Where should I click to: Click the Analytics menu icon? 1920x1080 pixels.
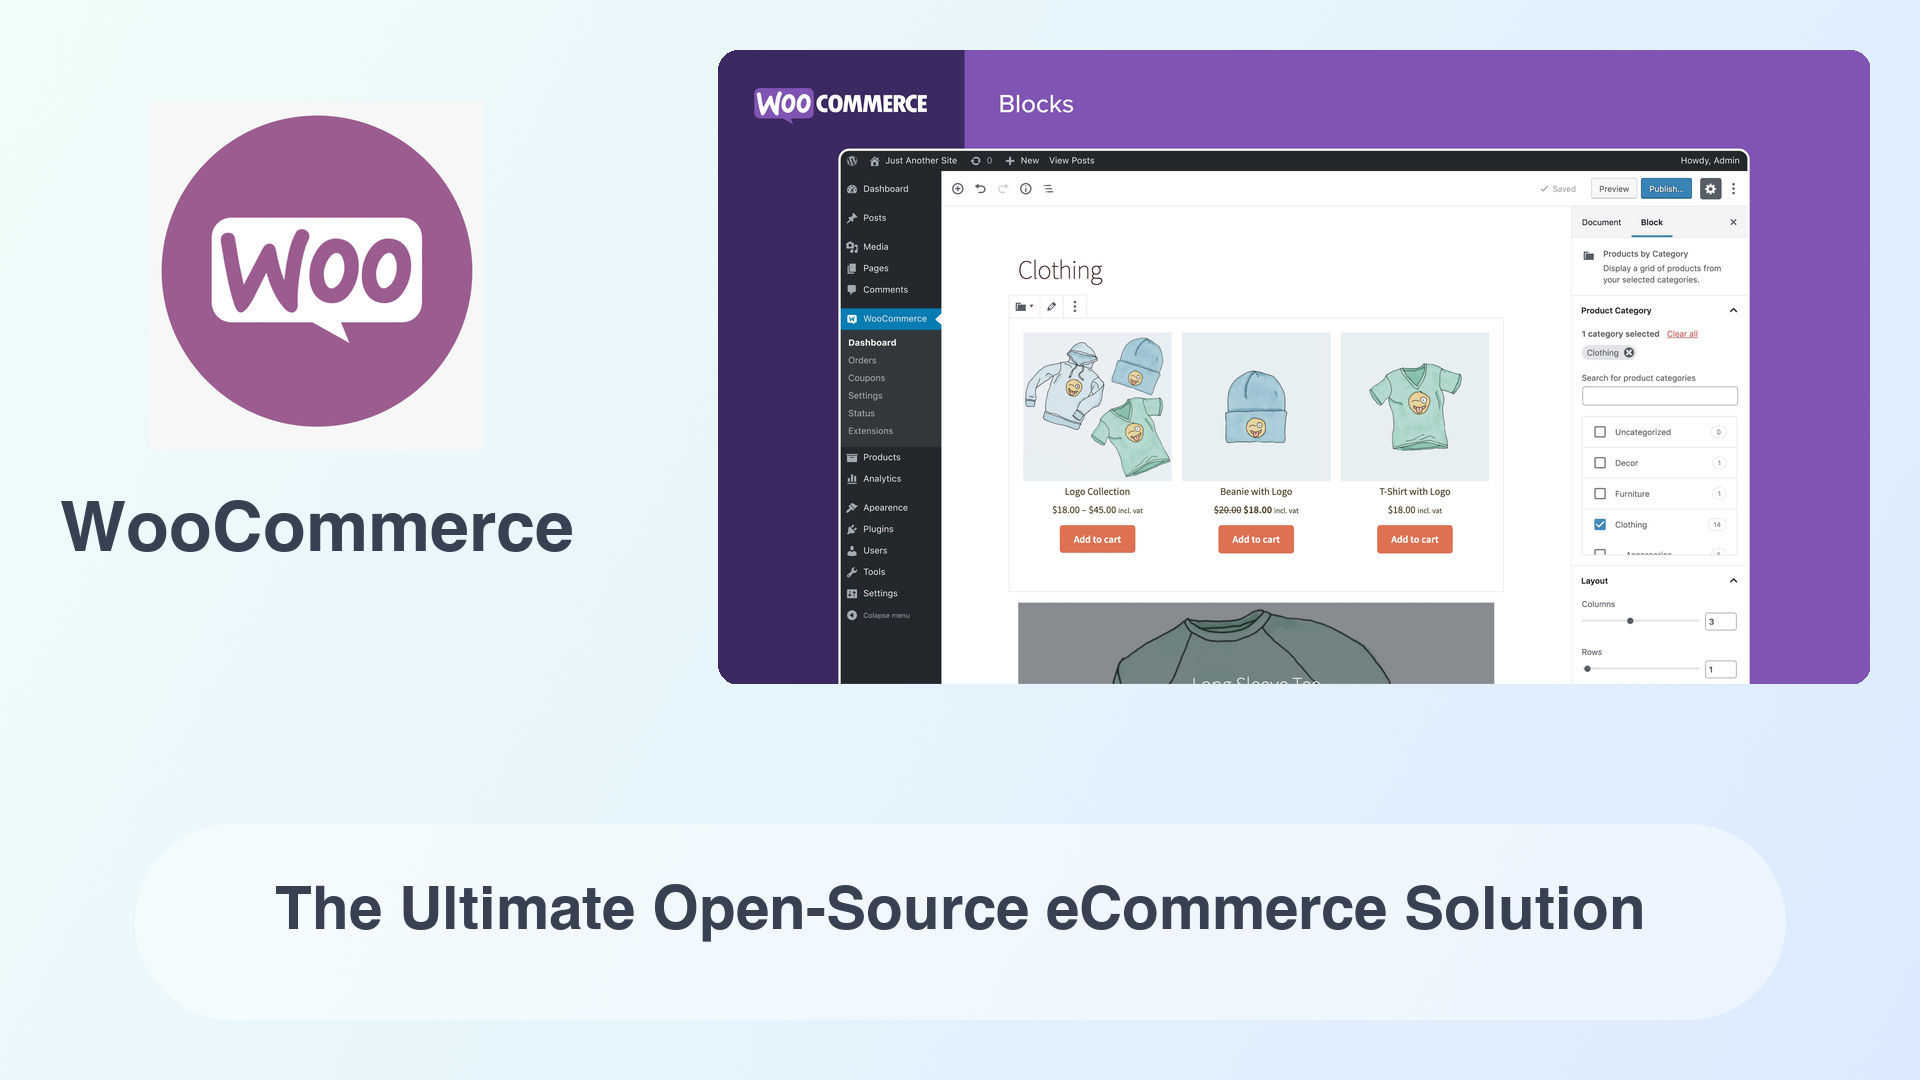pos(852,477)
